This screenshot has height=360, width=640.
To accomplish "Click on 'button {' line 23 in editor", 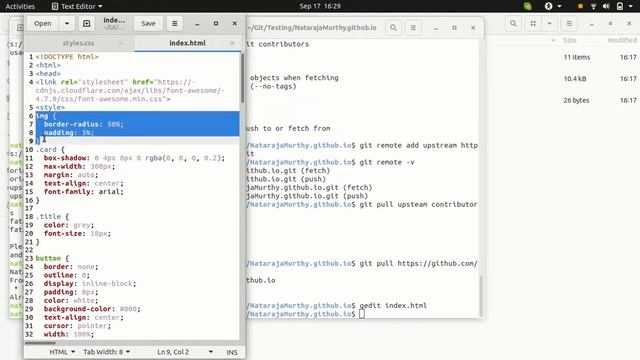I will tap(52, 258).
